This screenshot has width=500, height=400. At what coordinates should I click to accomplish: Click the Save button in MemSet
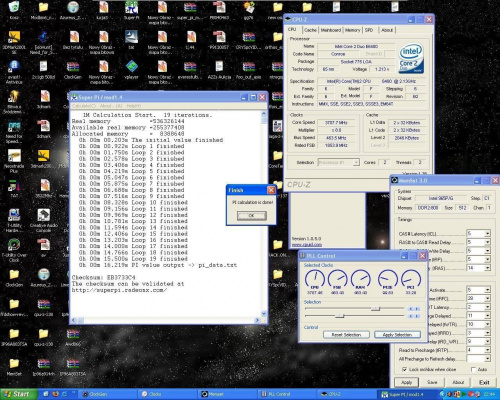tap(432, 382)
